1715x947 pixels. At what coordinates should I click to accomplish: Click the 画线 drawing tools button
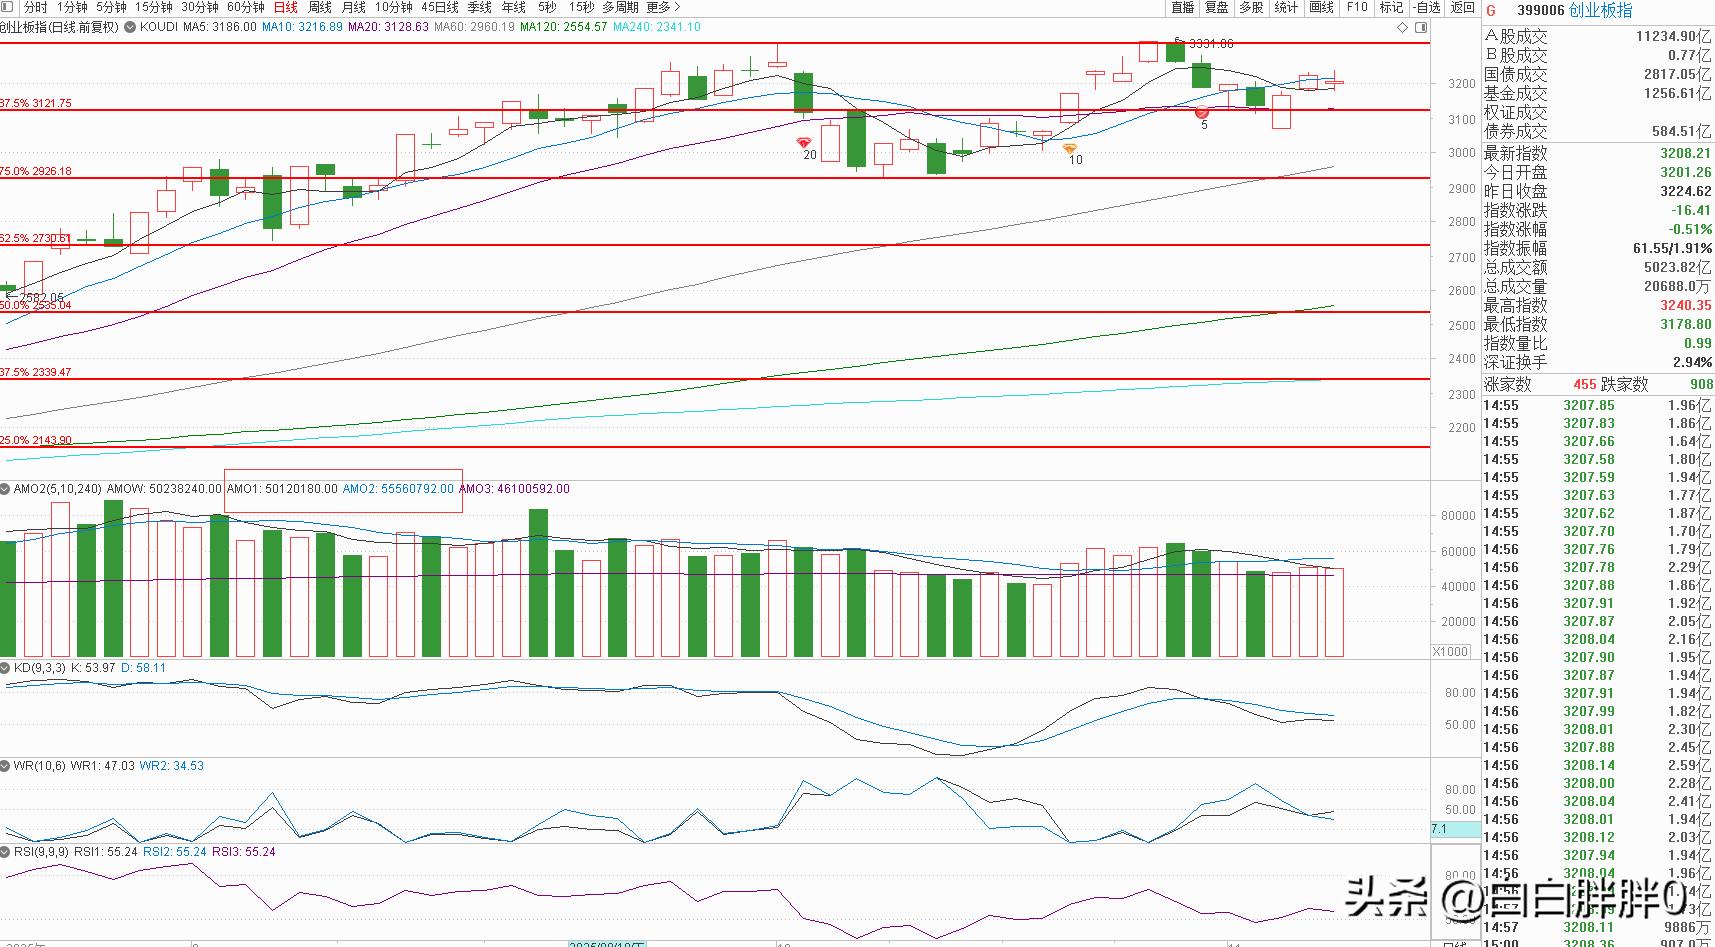point(1321,7)
